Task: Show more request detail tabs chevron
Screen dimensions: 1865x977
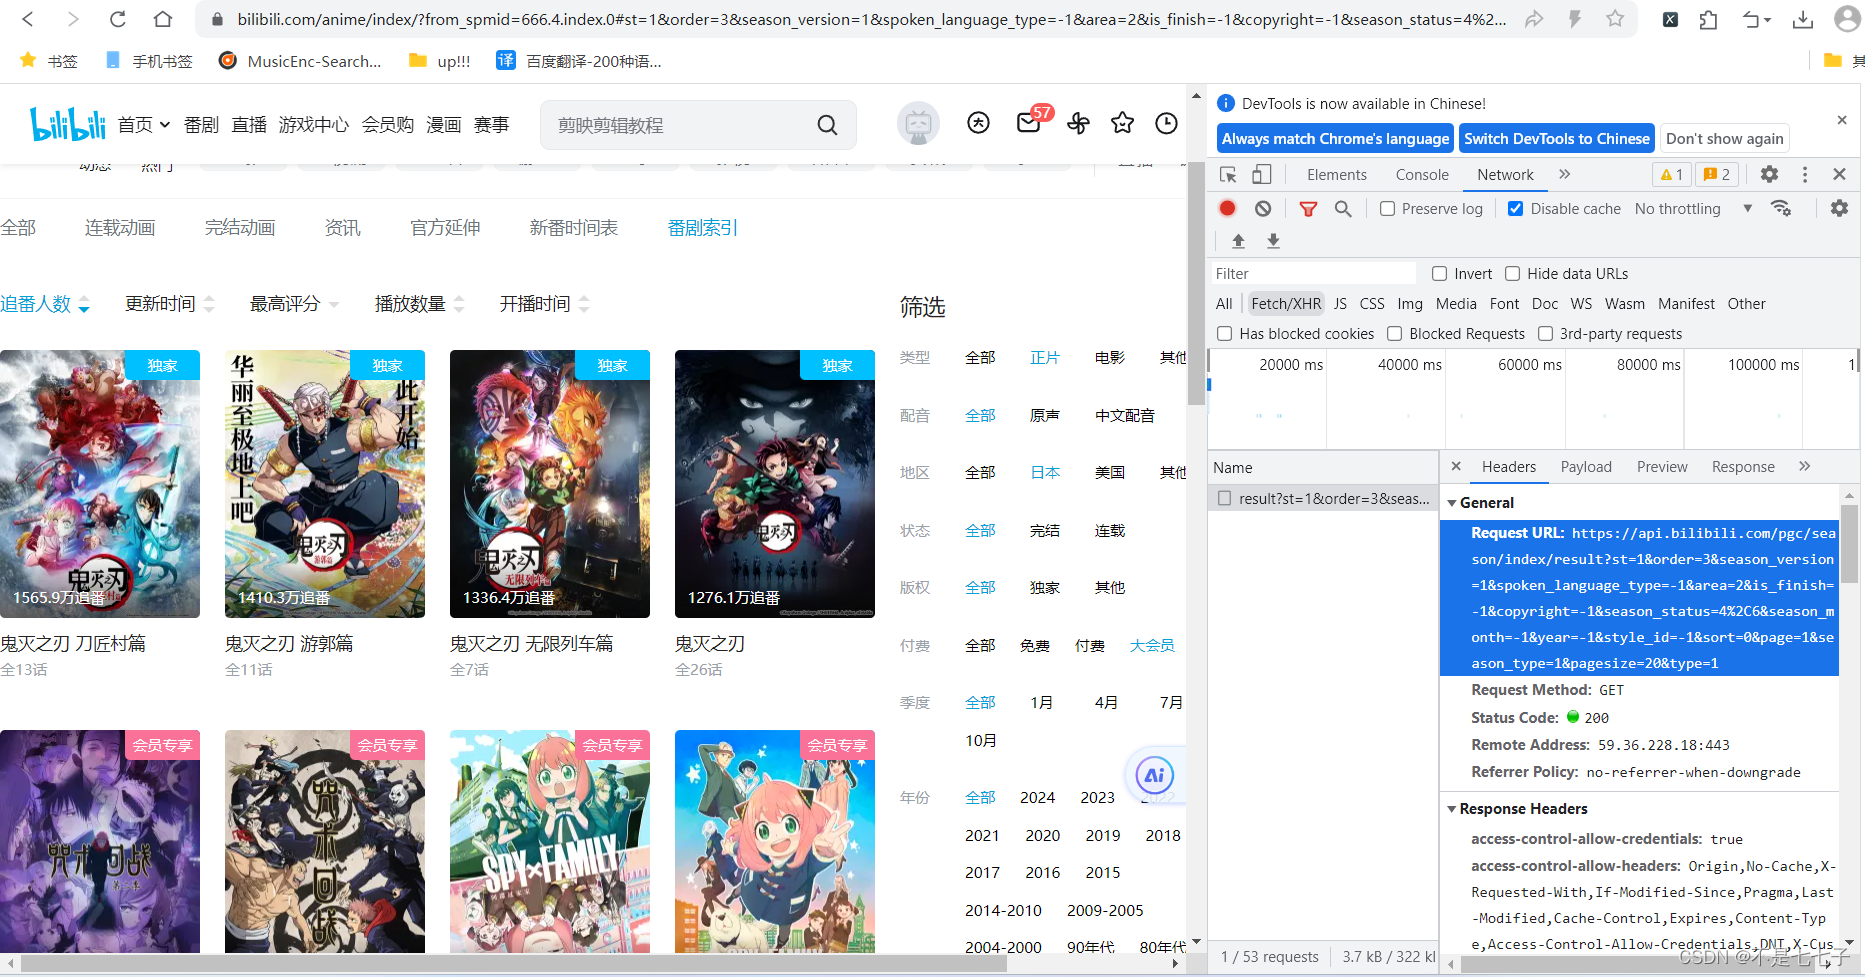Action: pyautogui.click(x=1804, y=466)
